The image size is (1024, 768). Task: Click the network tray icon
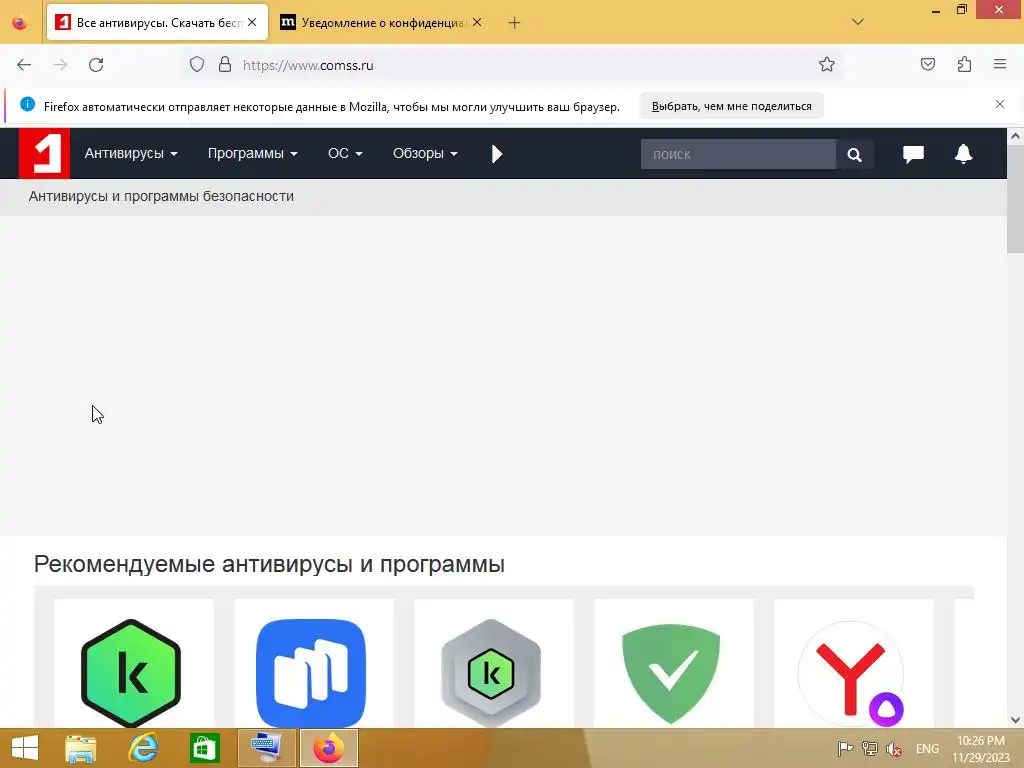pyautogui.click(x=869, y=748)
